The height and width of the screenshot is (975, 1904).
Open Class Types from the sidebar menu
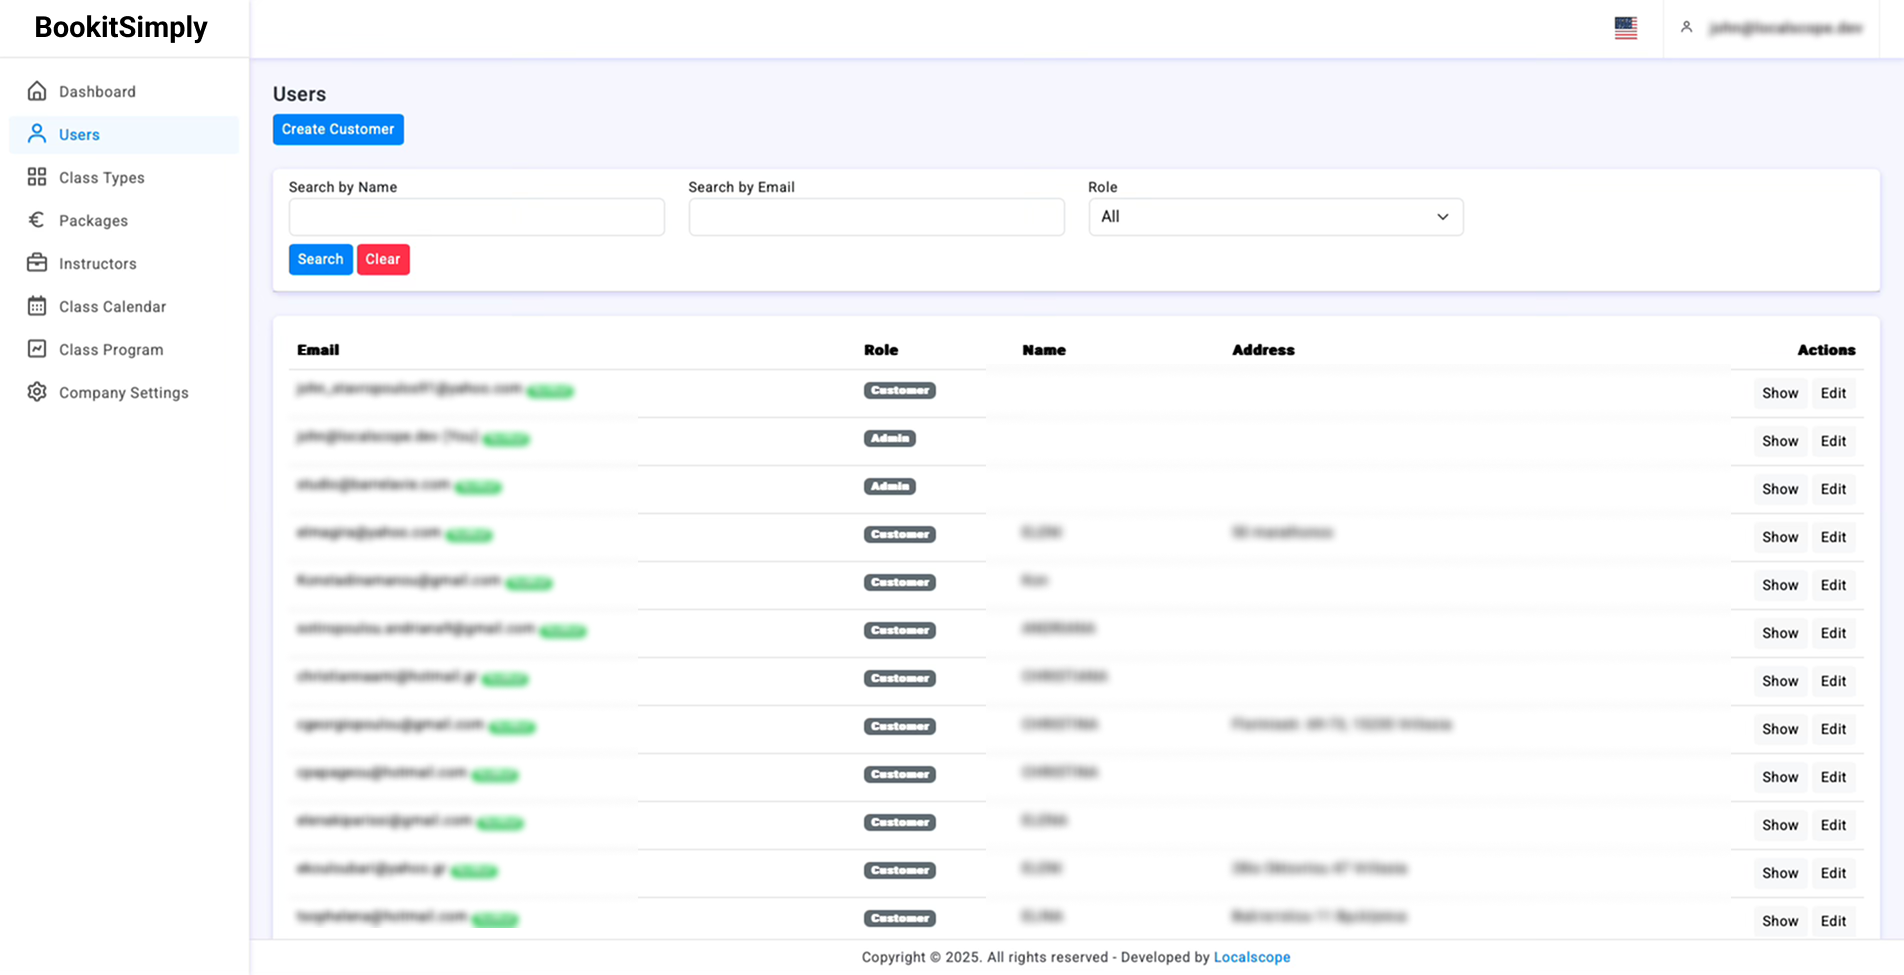(102, 178)
